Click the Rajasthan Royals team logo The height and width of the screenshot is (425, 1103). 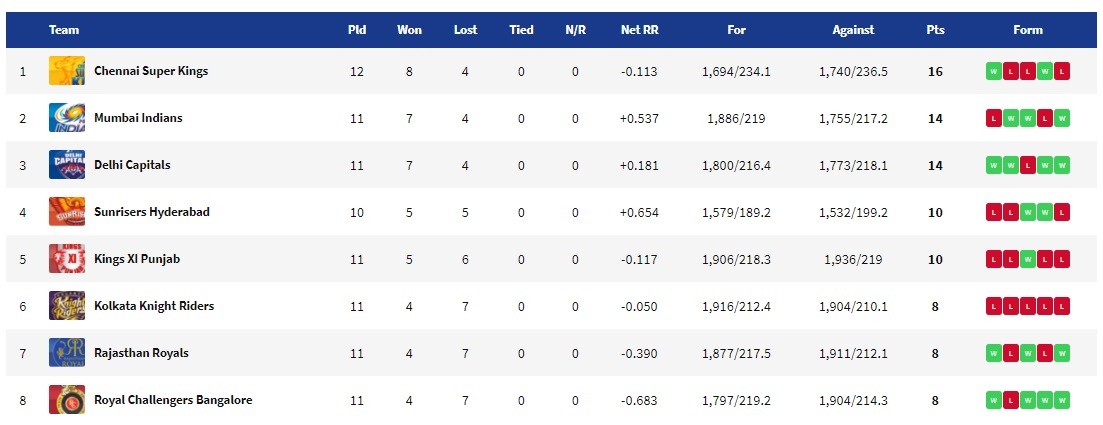[x=67, y=353]
